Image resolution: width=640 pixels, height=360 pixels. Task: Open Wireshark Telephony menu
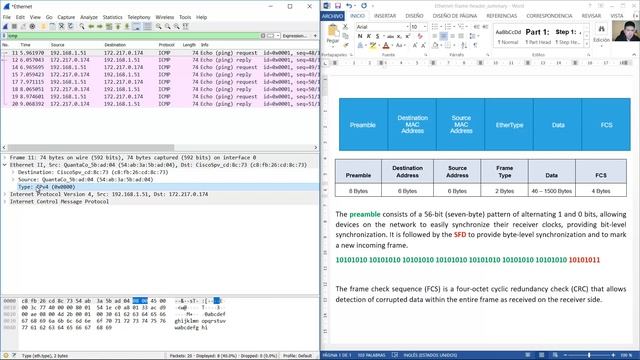coord(139,17)
